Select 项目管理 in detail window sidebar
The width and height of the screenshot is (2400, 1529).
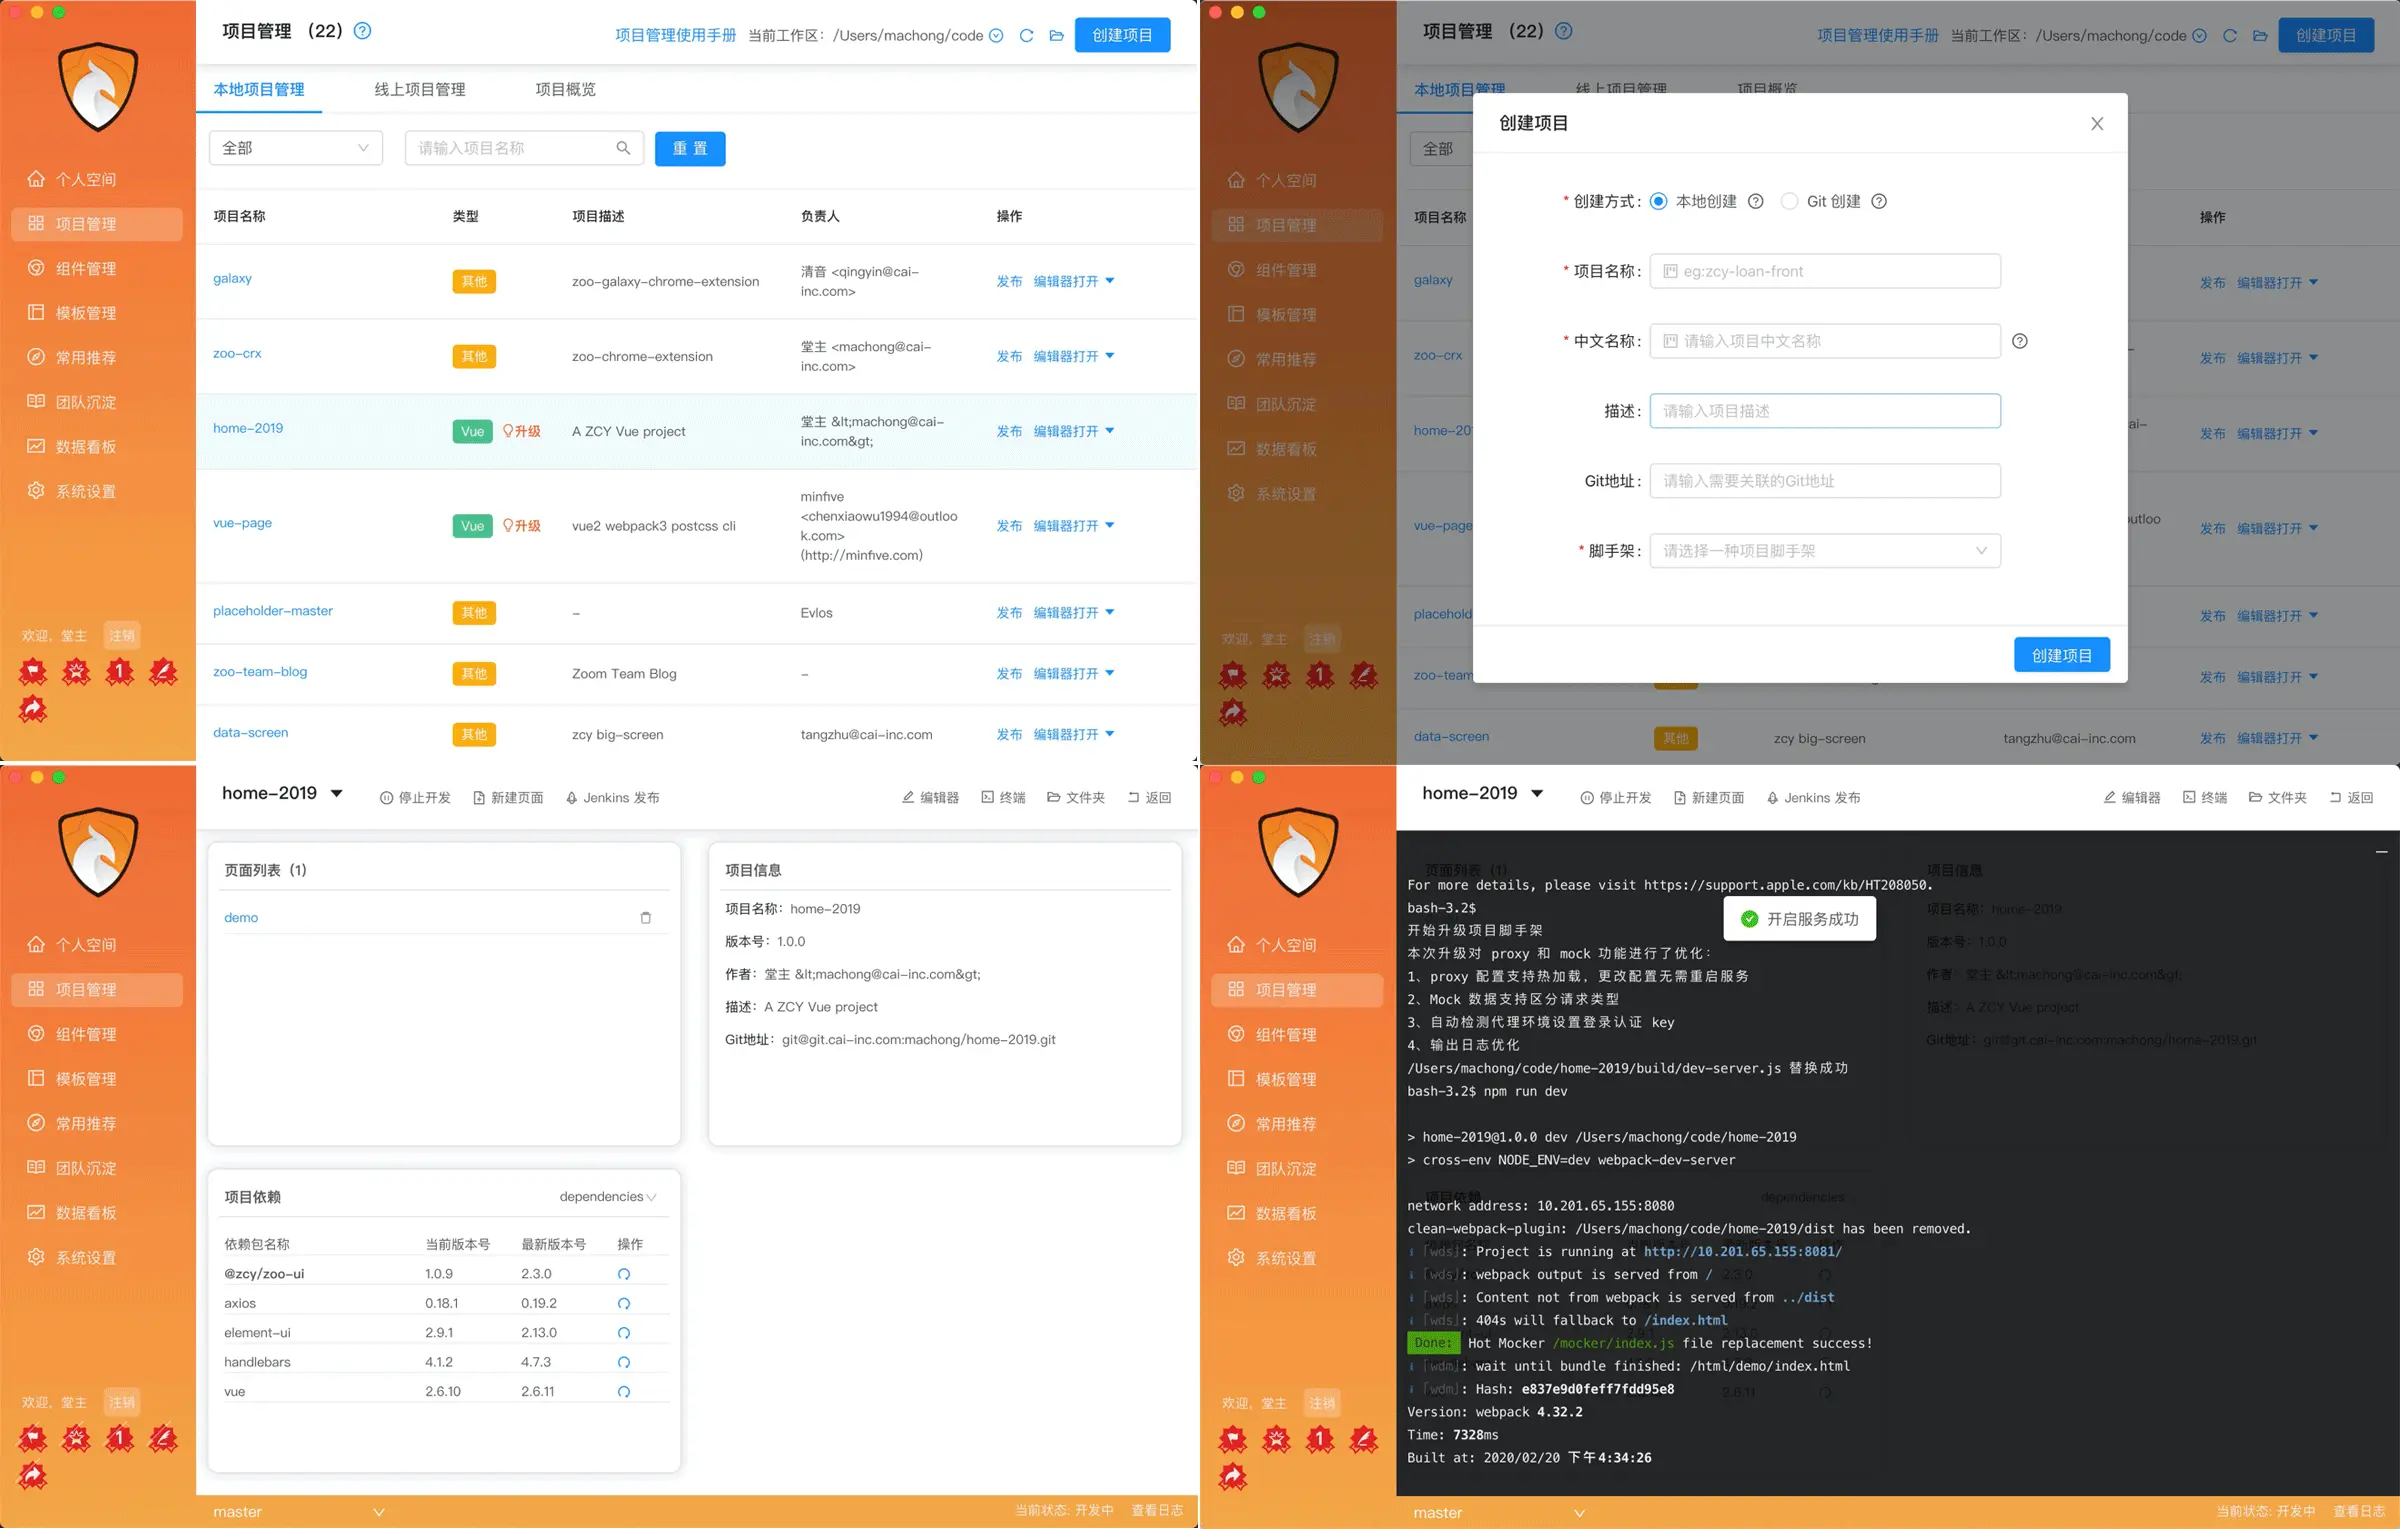click(97, 989)
